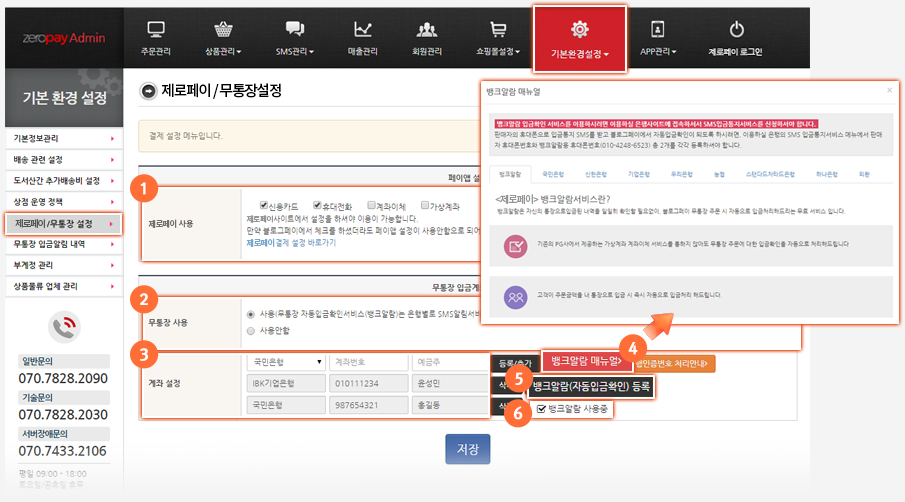Click account number 010111234 field
This screenshot has width=905, height=502.
[368, 384]
